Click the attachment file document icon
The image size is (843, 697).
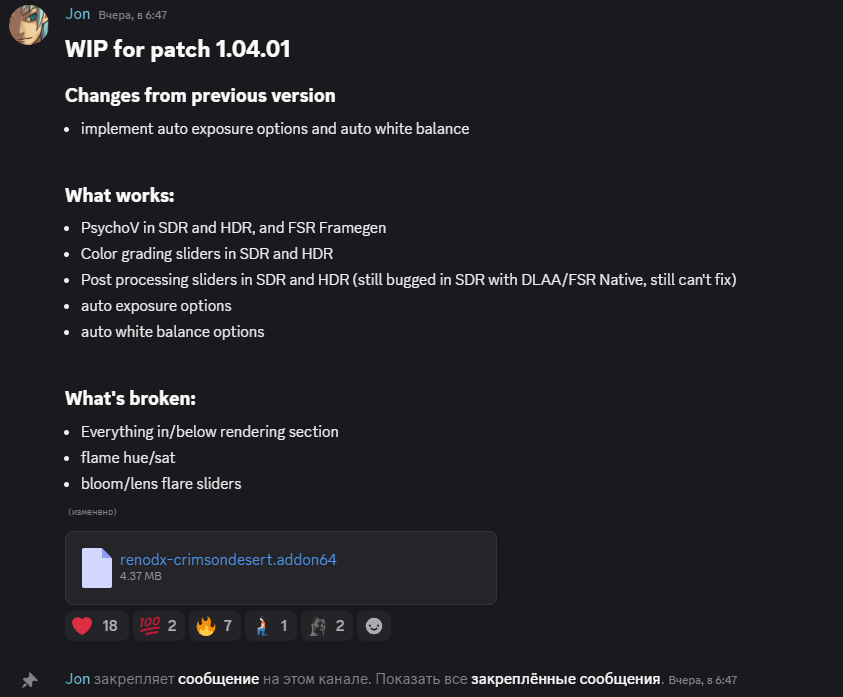[97, 568]
